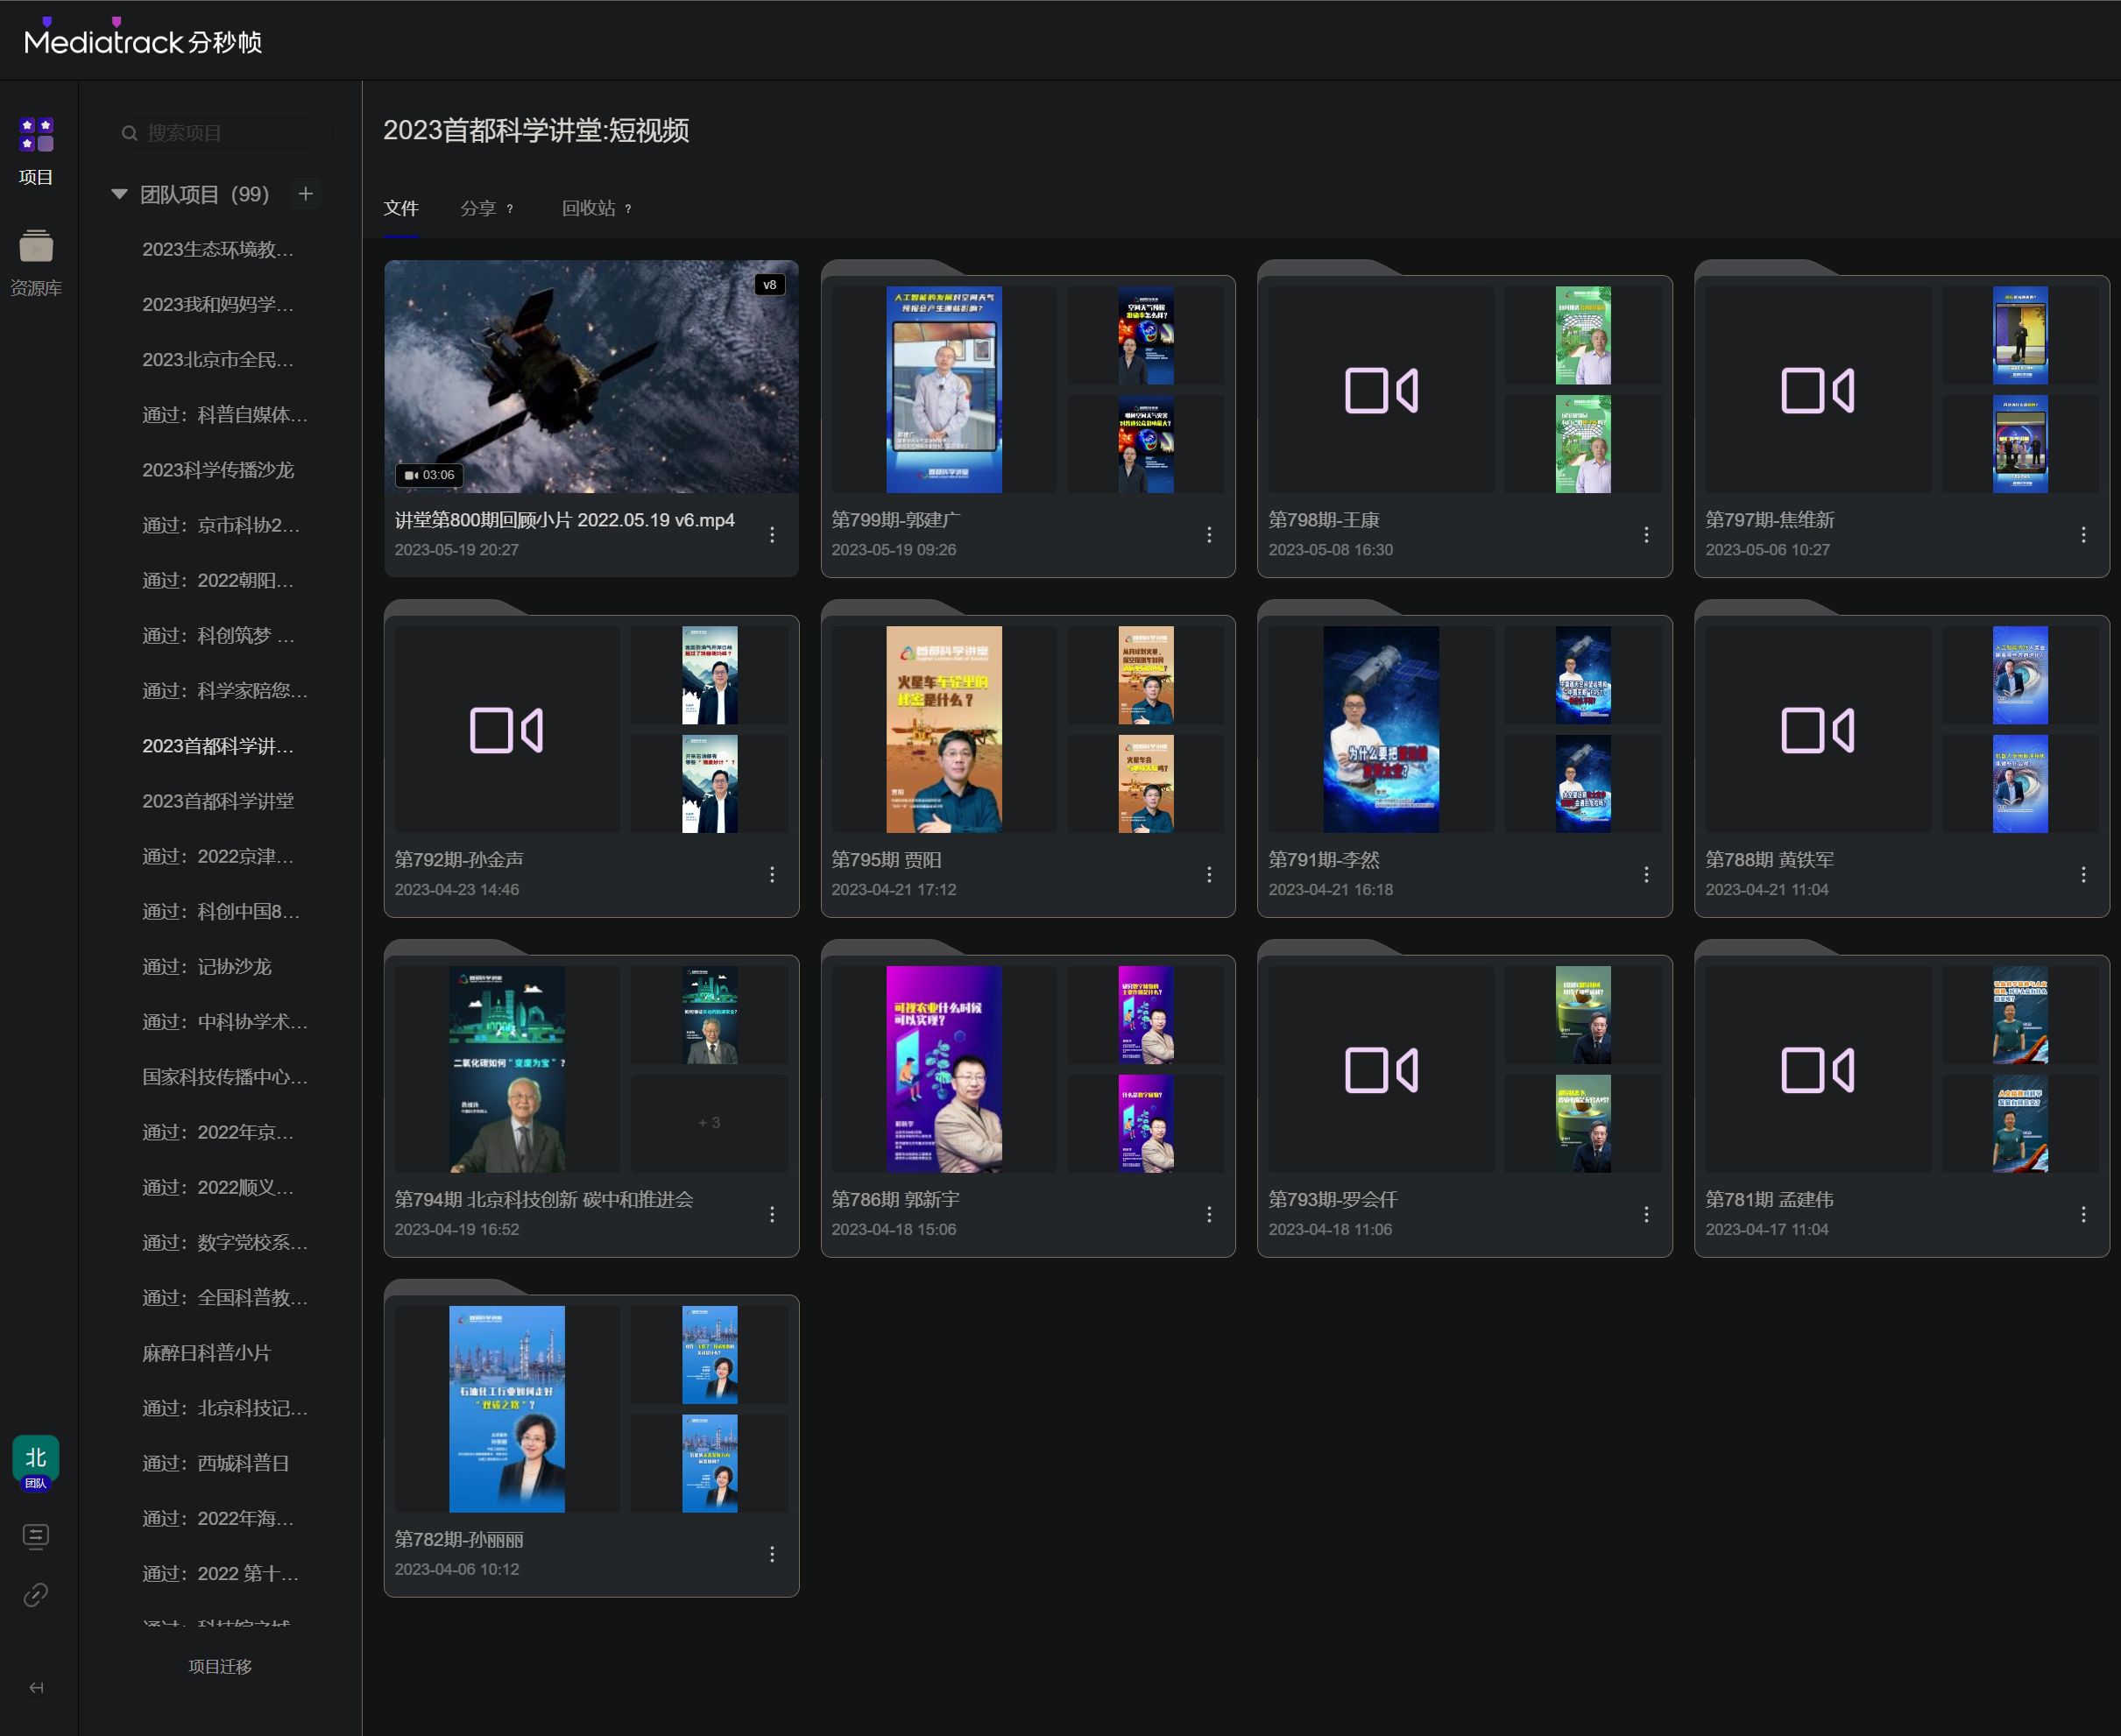Click the 项目迁移 link
The image size is (2121, 1736).
click(x=220, y=1666)
